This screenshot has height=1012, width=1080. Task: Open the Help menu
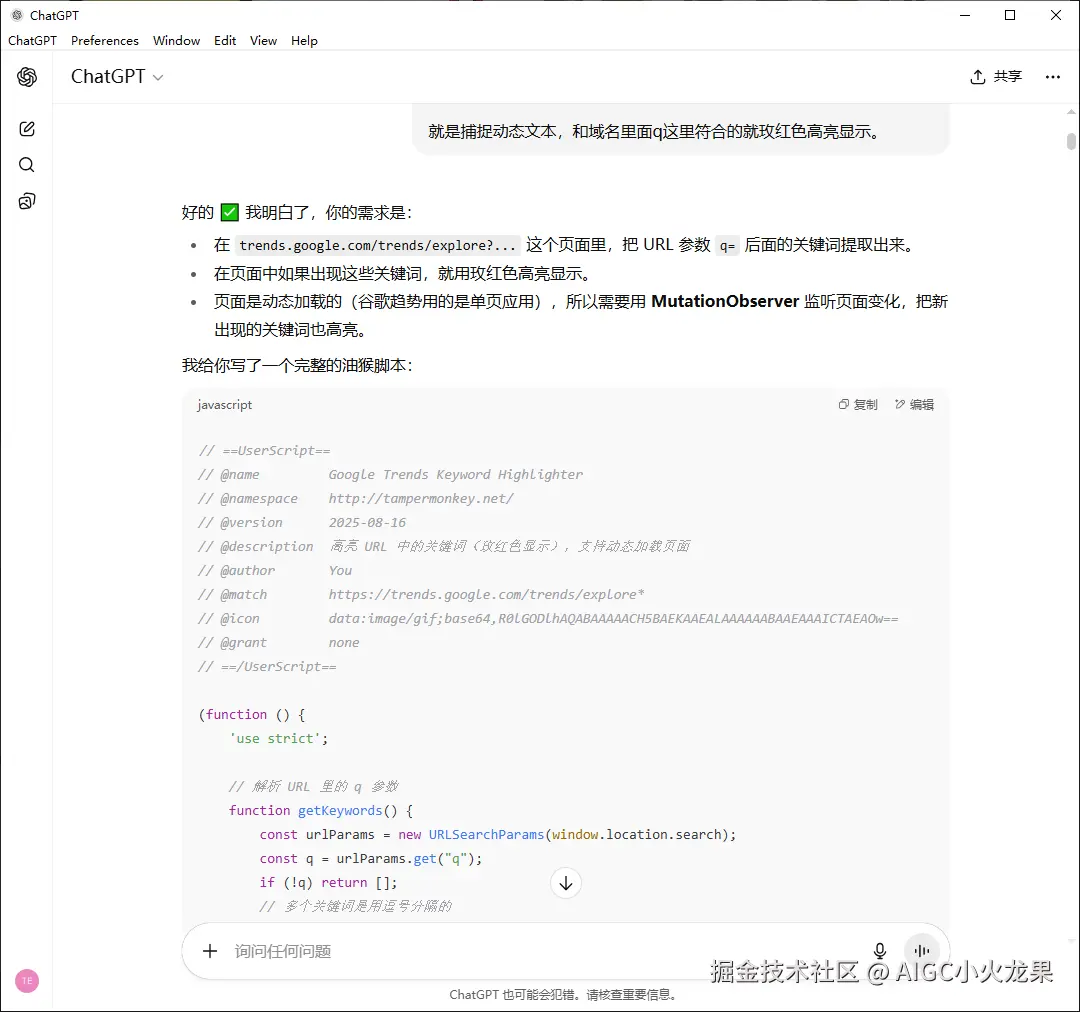(304, 41)
